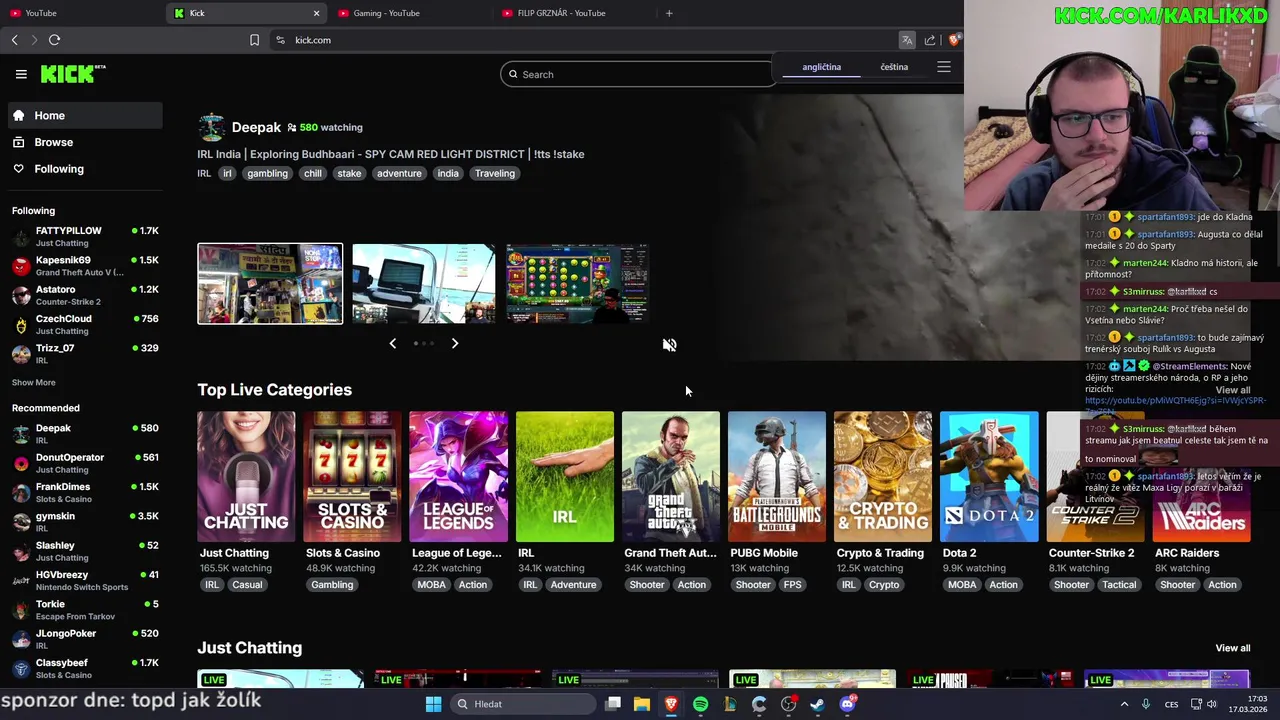The height and width of the screenshot is (720, 1280).
Task: Open ARC Raiders category card
Action: (x=1201, y=477)
